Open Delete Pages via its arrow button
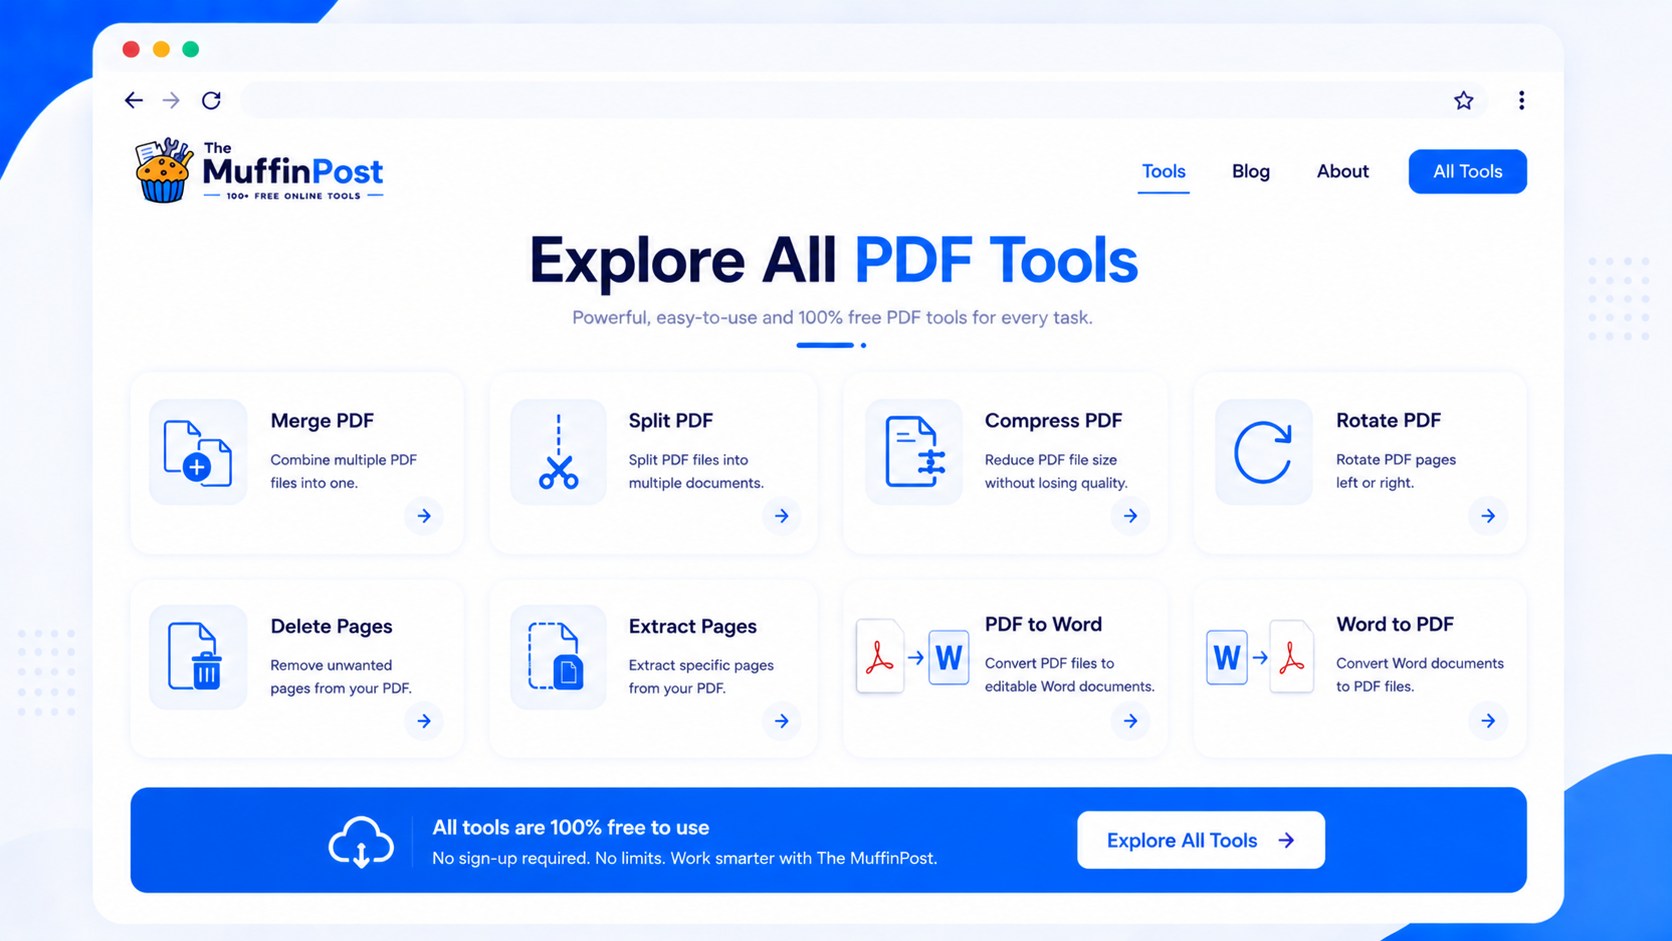 click(x=424, y=721)
